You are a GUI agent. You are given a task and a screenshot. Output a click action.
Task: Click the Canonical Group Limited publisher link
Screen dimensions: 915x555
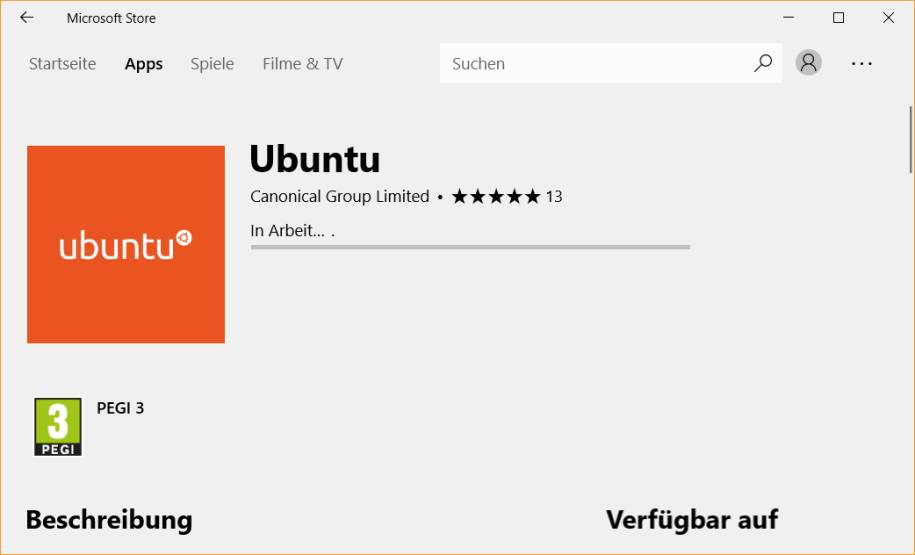[340, 197]
